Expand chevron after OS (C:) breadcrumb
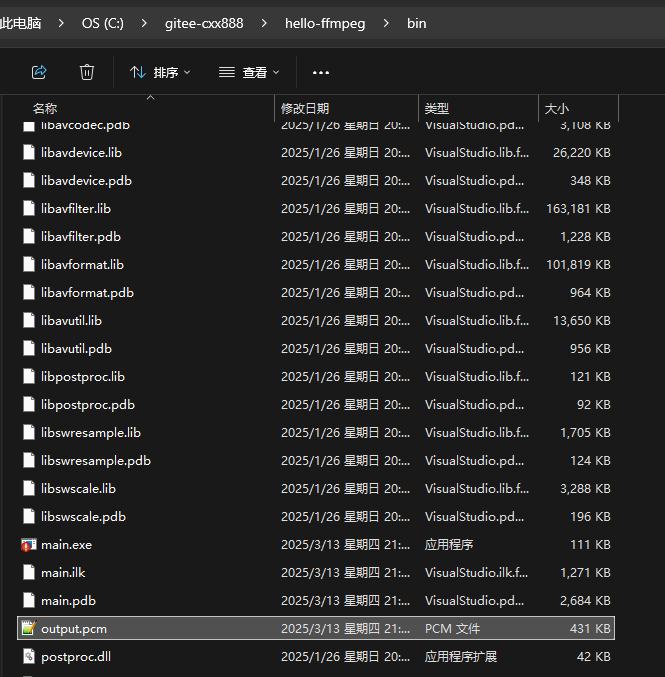Screen dimensions: 665x677 (x=144, y=23)
